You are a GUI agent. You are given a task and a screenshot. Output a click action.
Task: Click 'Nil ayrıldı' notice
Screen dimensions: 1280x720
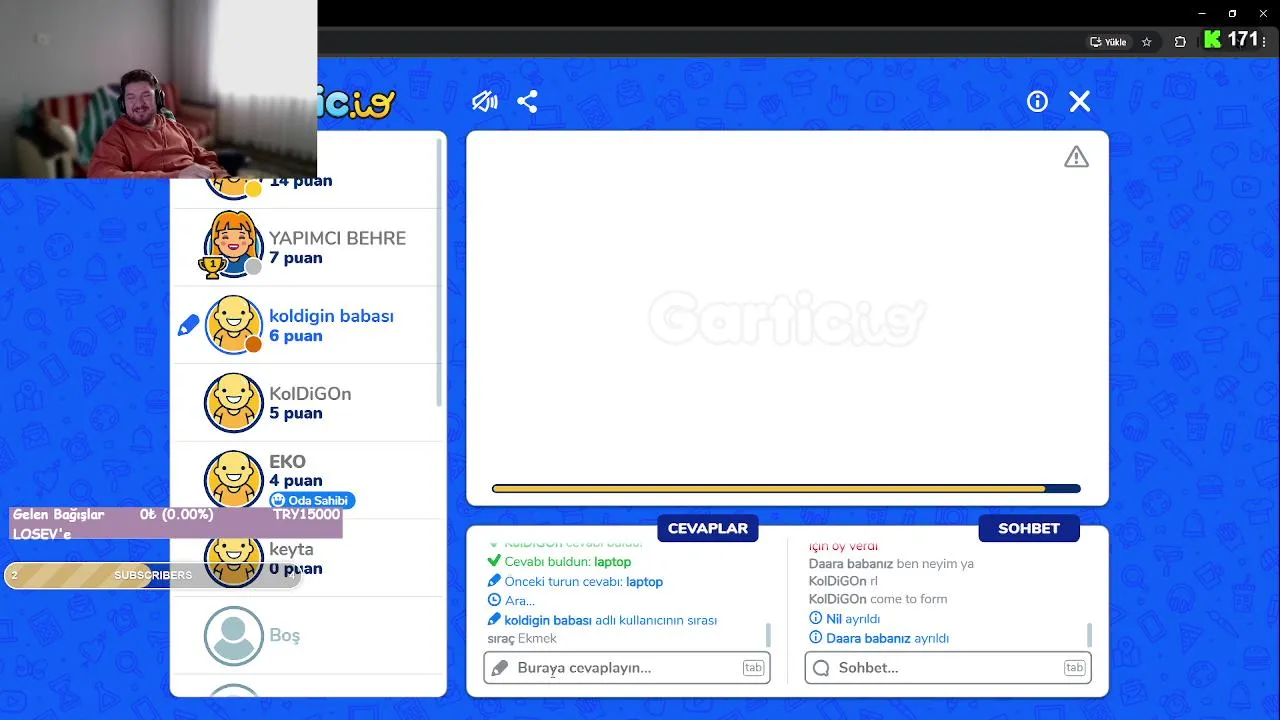click(844, 619)
